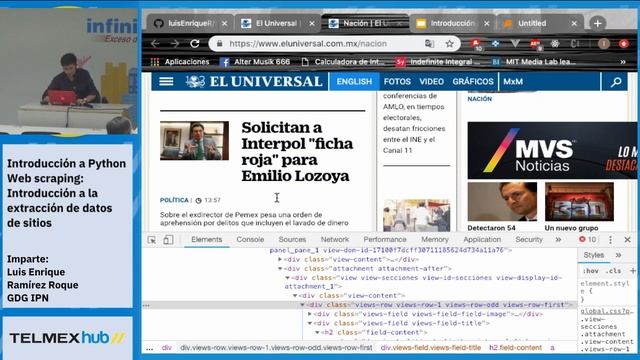Click the MVS Noticias banner ad
Screen dimensions: 640x360
point(552,151)
